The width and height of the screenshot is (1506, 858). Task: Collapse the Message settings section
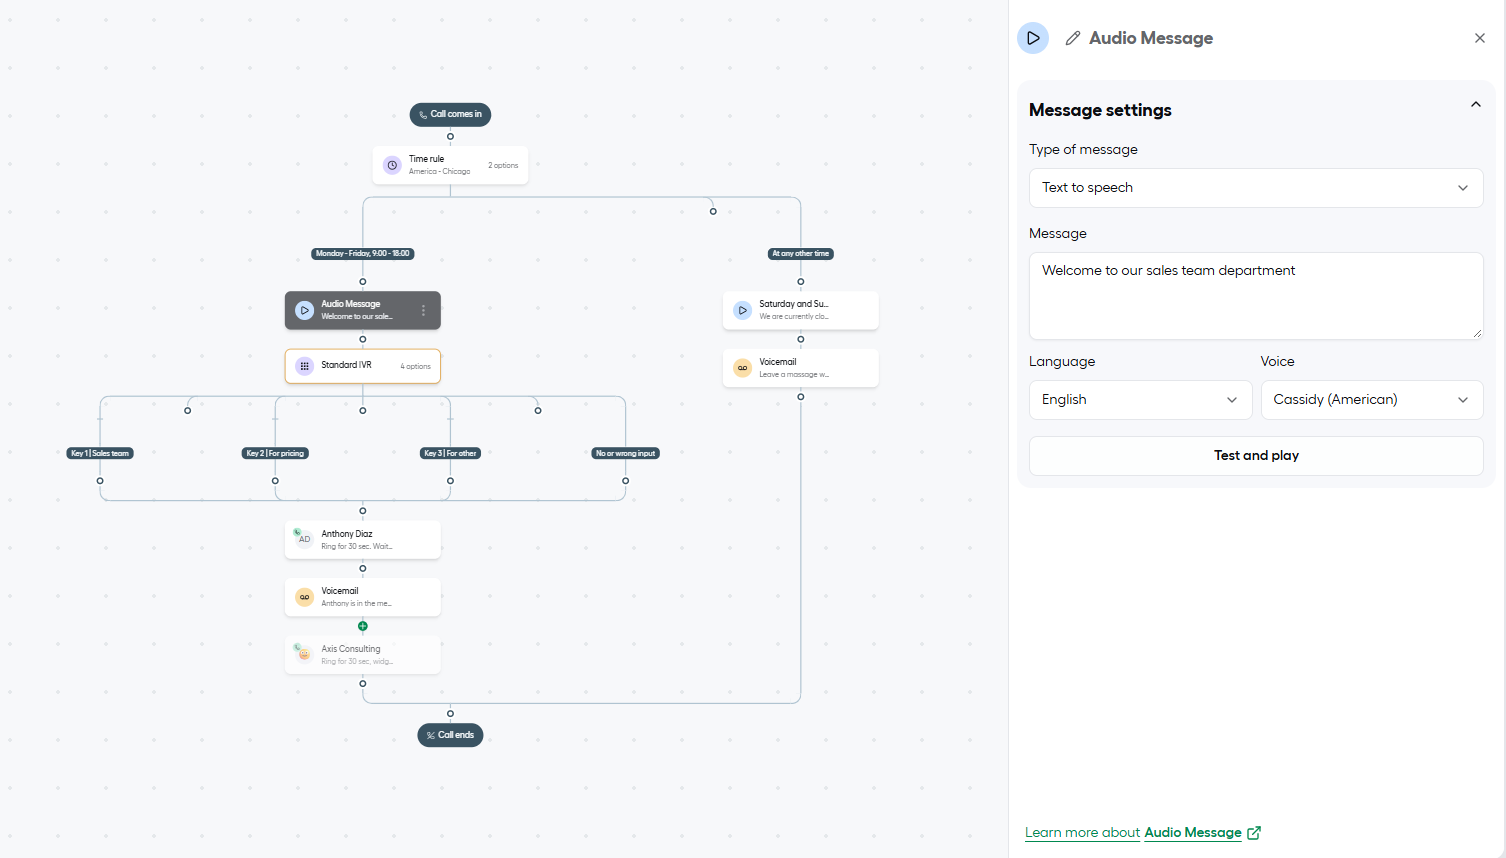pyautogui.click(x=1476, y=104)
